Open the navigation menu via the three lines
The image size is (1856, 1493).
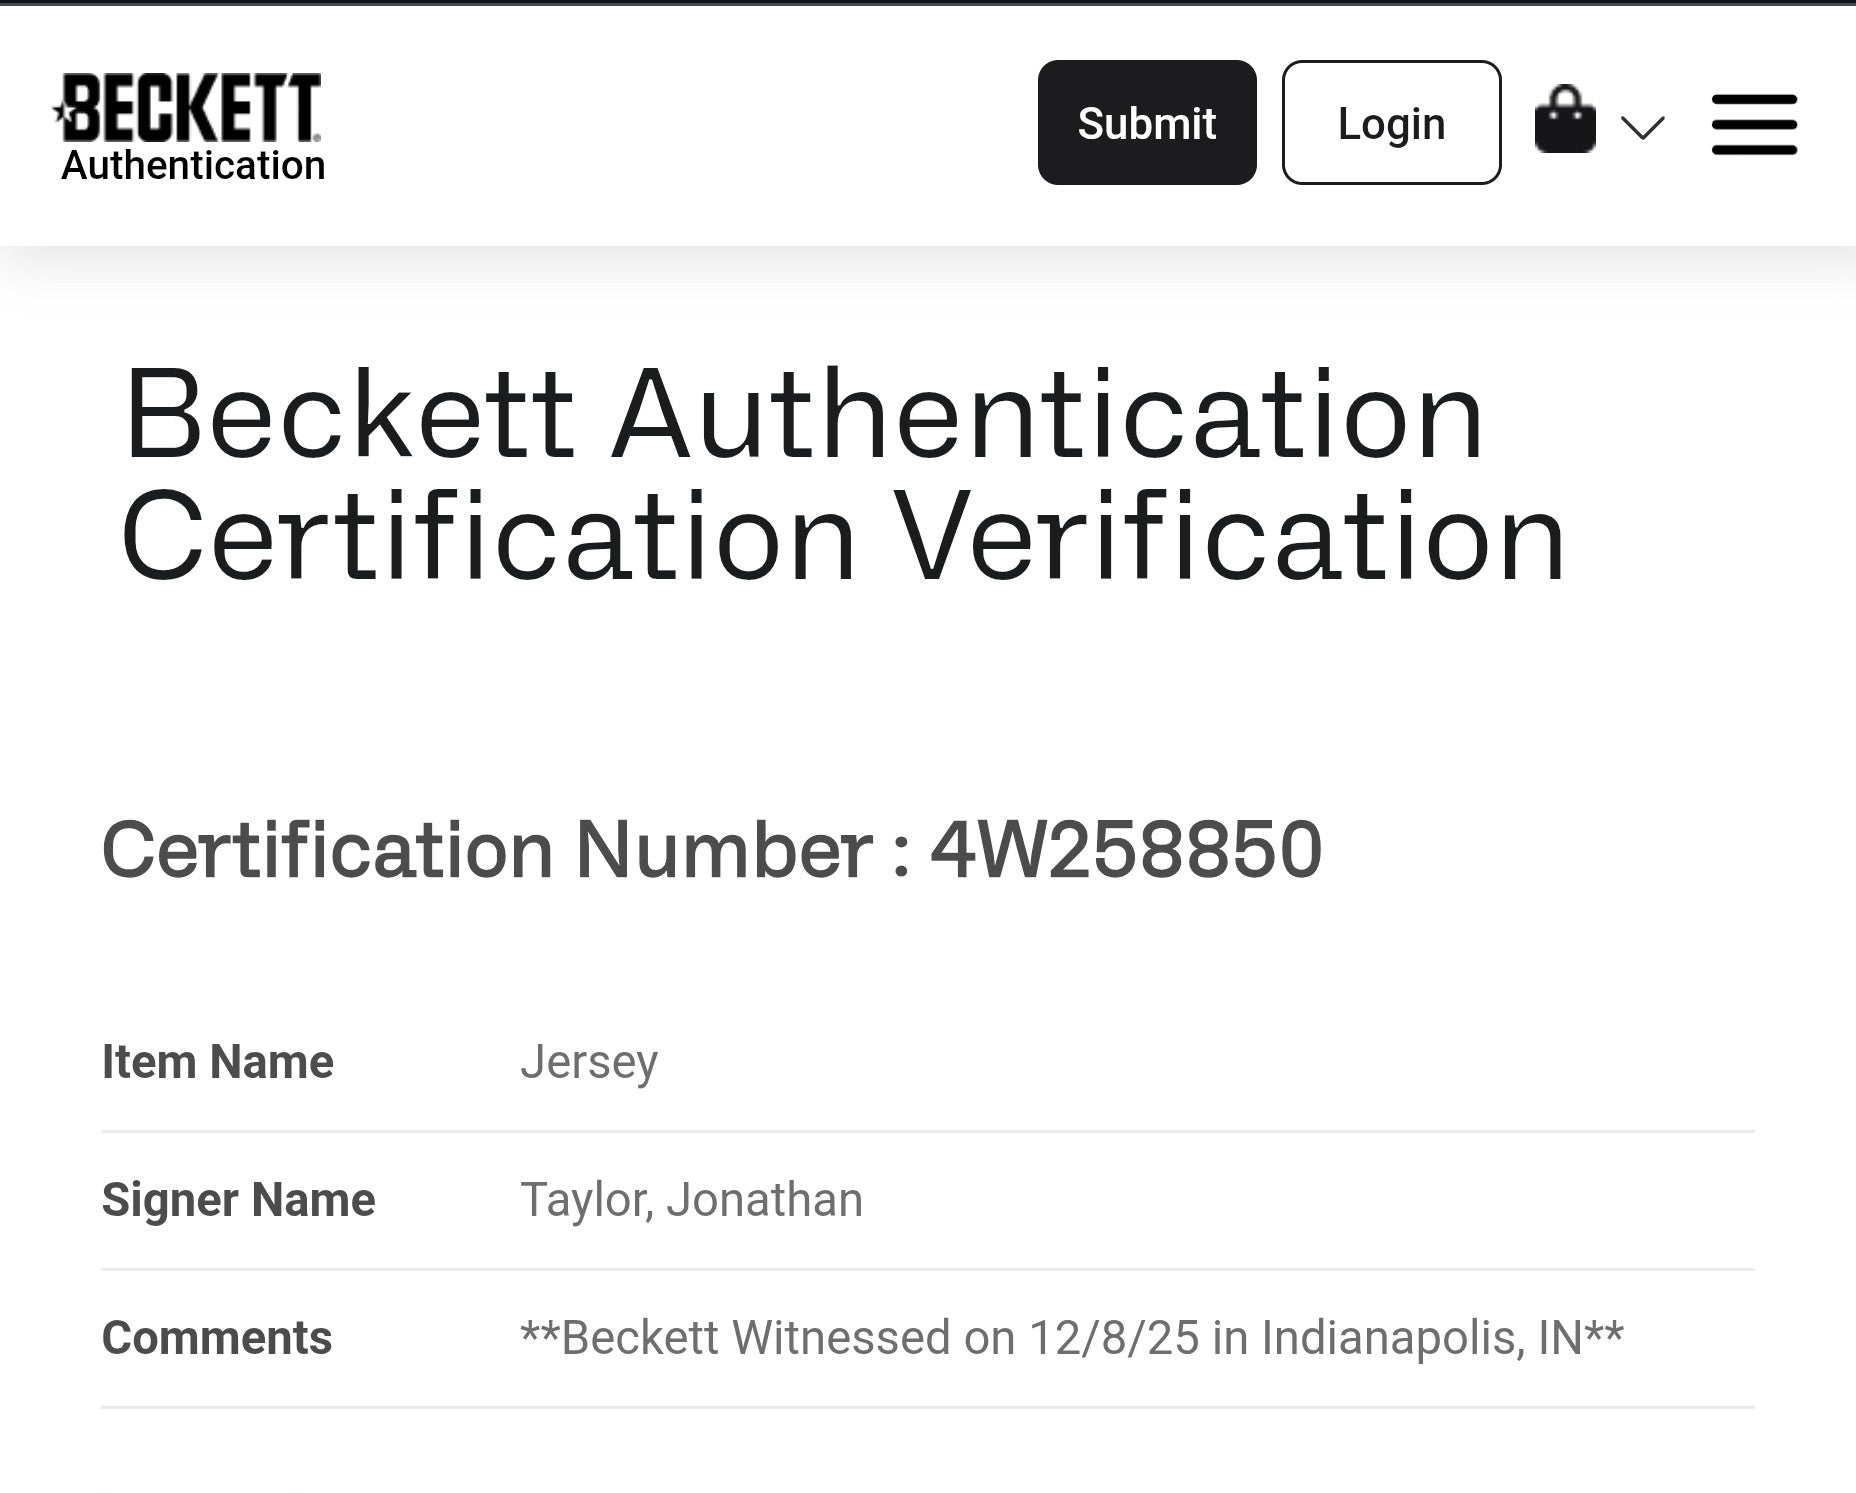click(x=1754, y=124)
